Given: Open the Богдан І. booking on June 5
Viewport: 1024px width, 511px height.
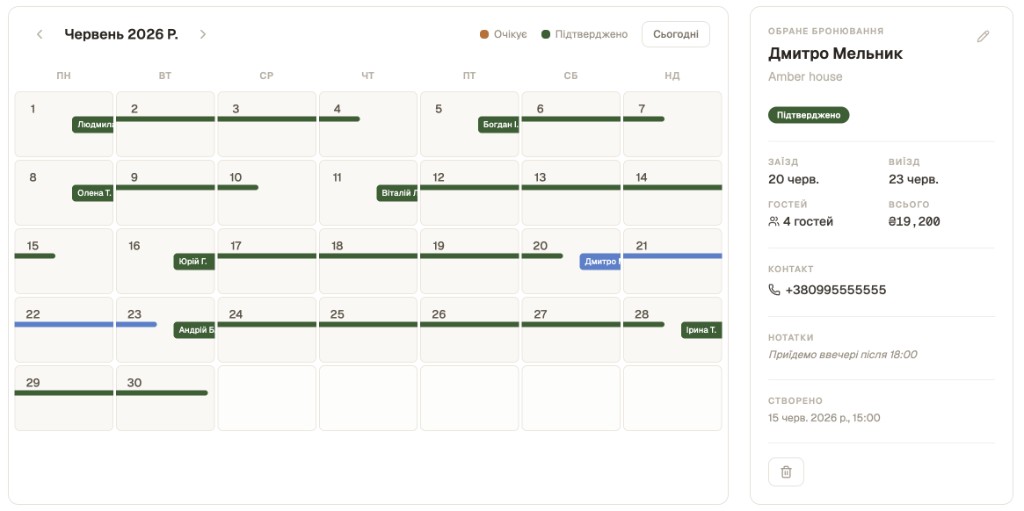Looking at the screenshot, I should 498,124.
